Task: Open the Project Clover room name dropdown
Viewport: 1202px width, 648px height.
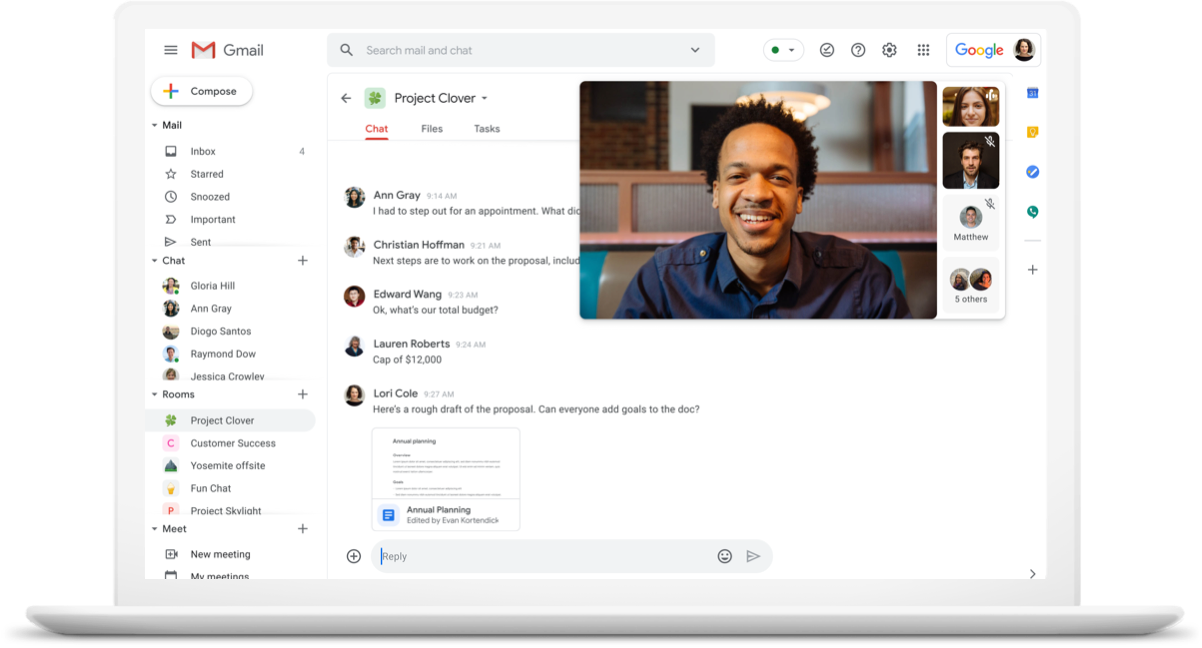Action: [x=485, y=98]
